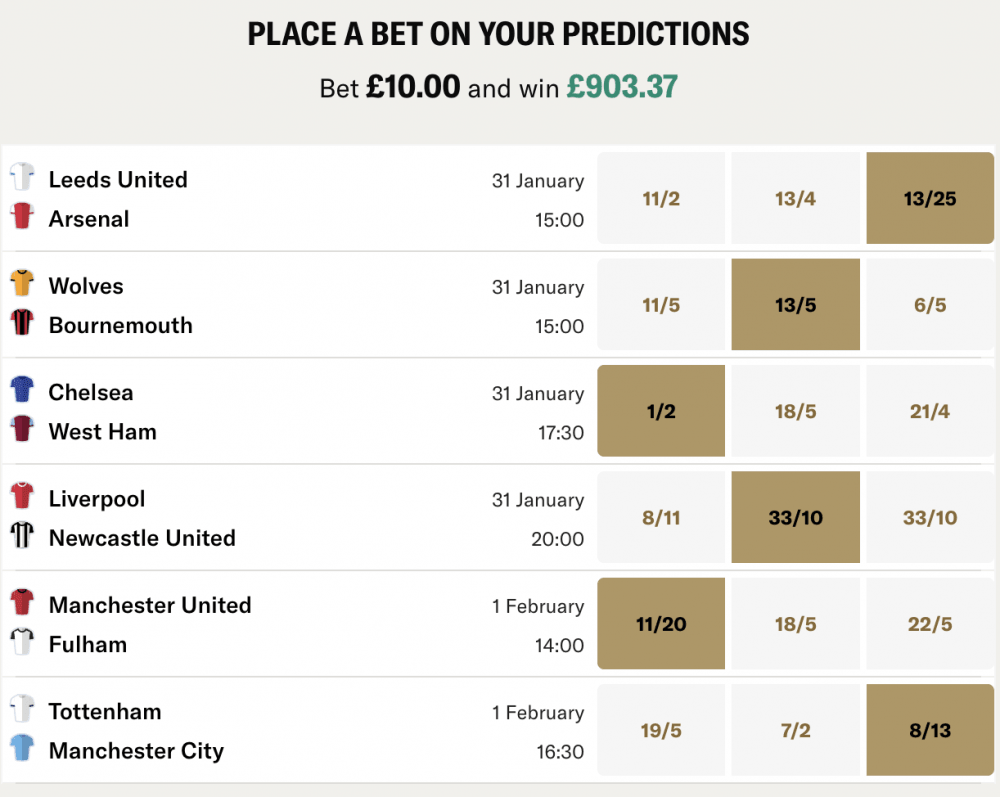Select the 18/5 draw odds for Chelsea match
Image resolution: width=1000 pixels, height=797 pixels.
click(x=795, y=410)
